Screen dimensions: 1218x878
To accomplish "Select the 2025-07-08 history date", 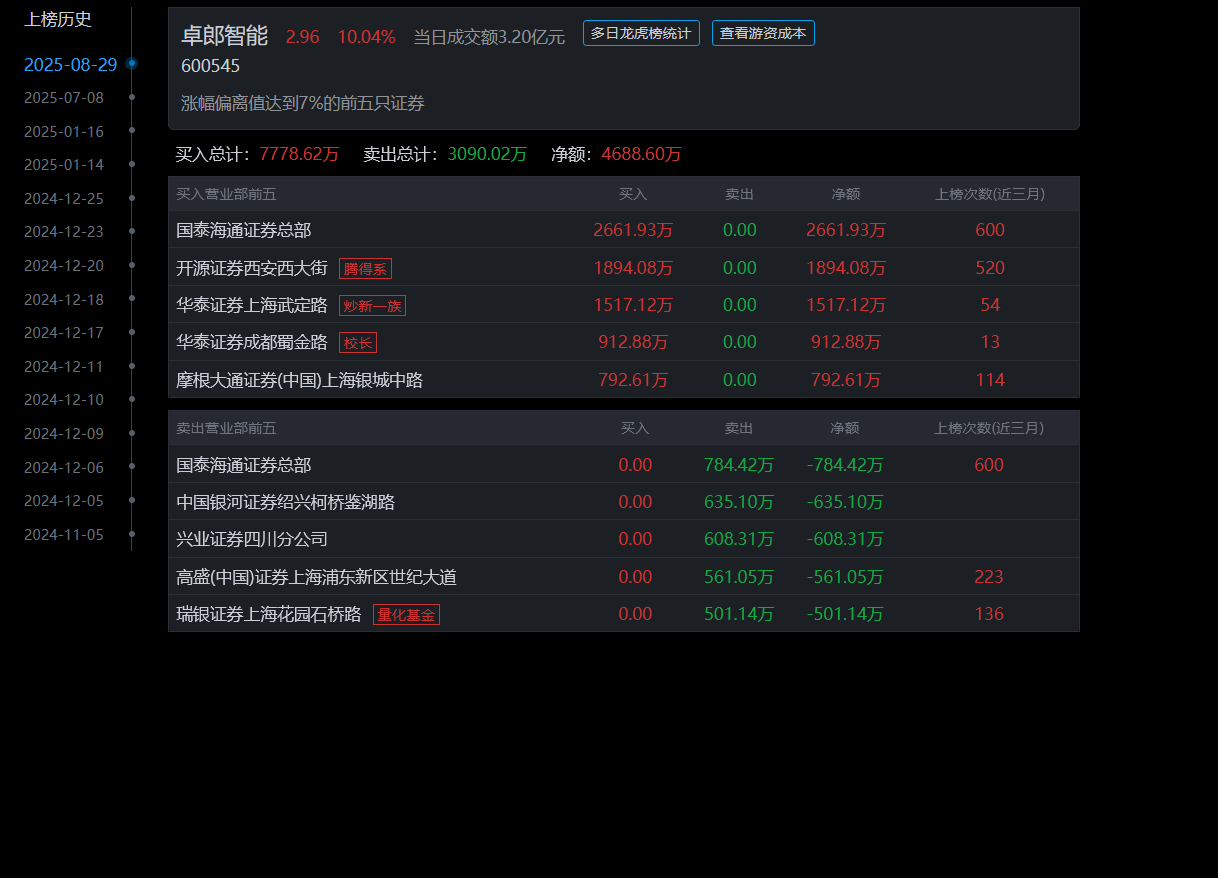I will (64, 98).
